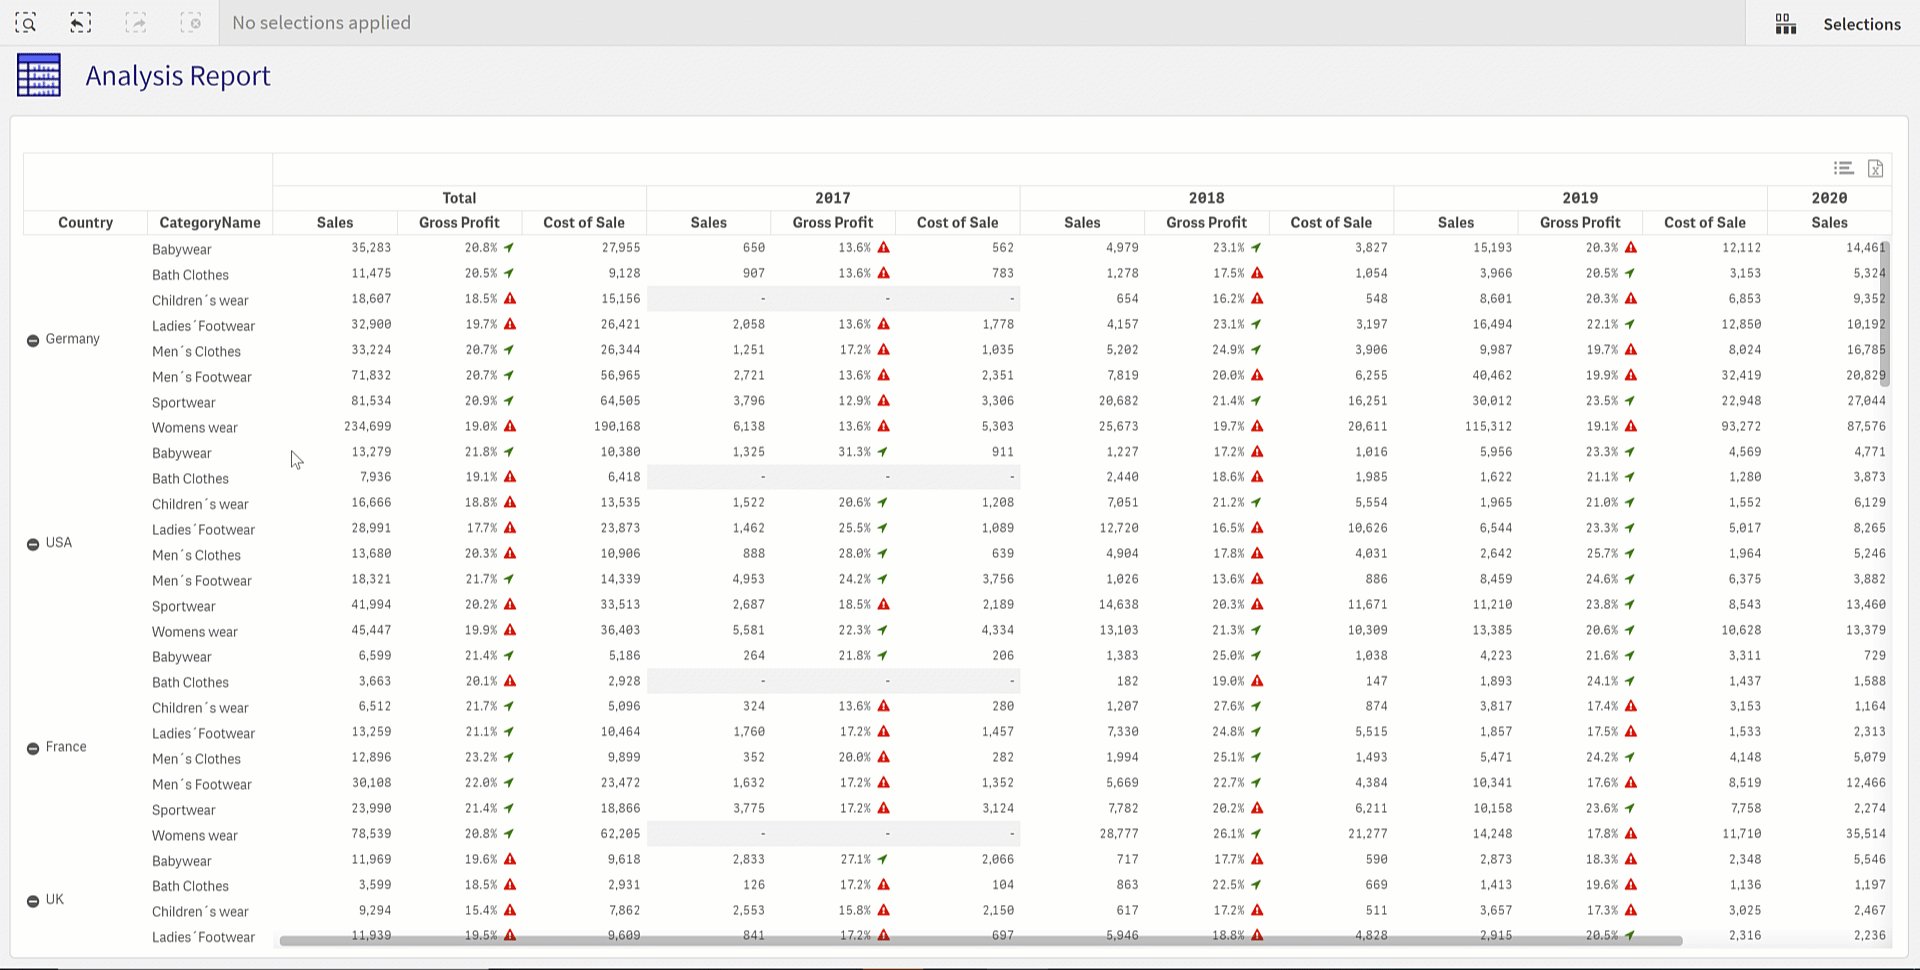
Task: Click the step back selection icon
Action: 81,23
